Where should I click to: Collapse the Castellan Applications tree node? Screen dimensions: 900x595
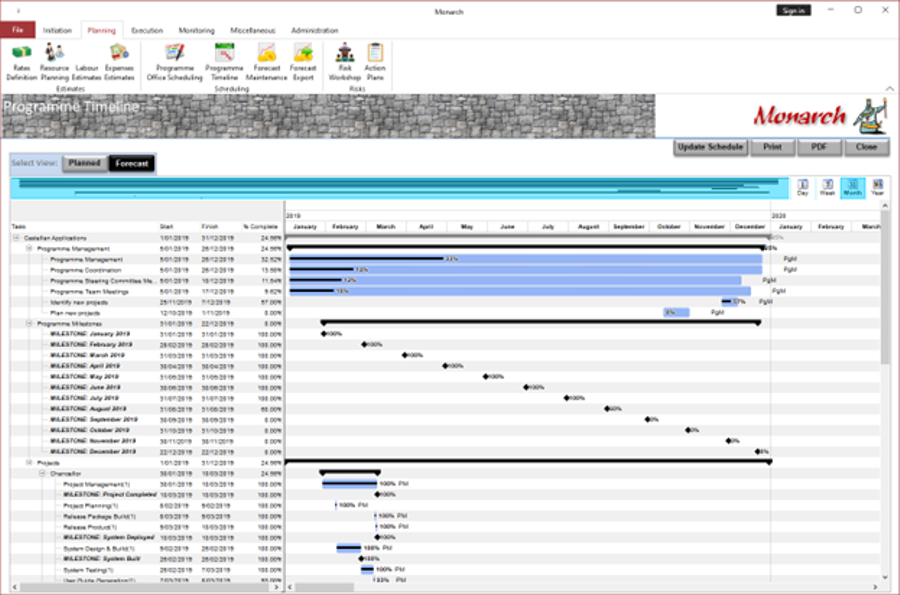pyautogui.click(x=16, y=238)
